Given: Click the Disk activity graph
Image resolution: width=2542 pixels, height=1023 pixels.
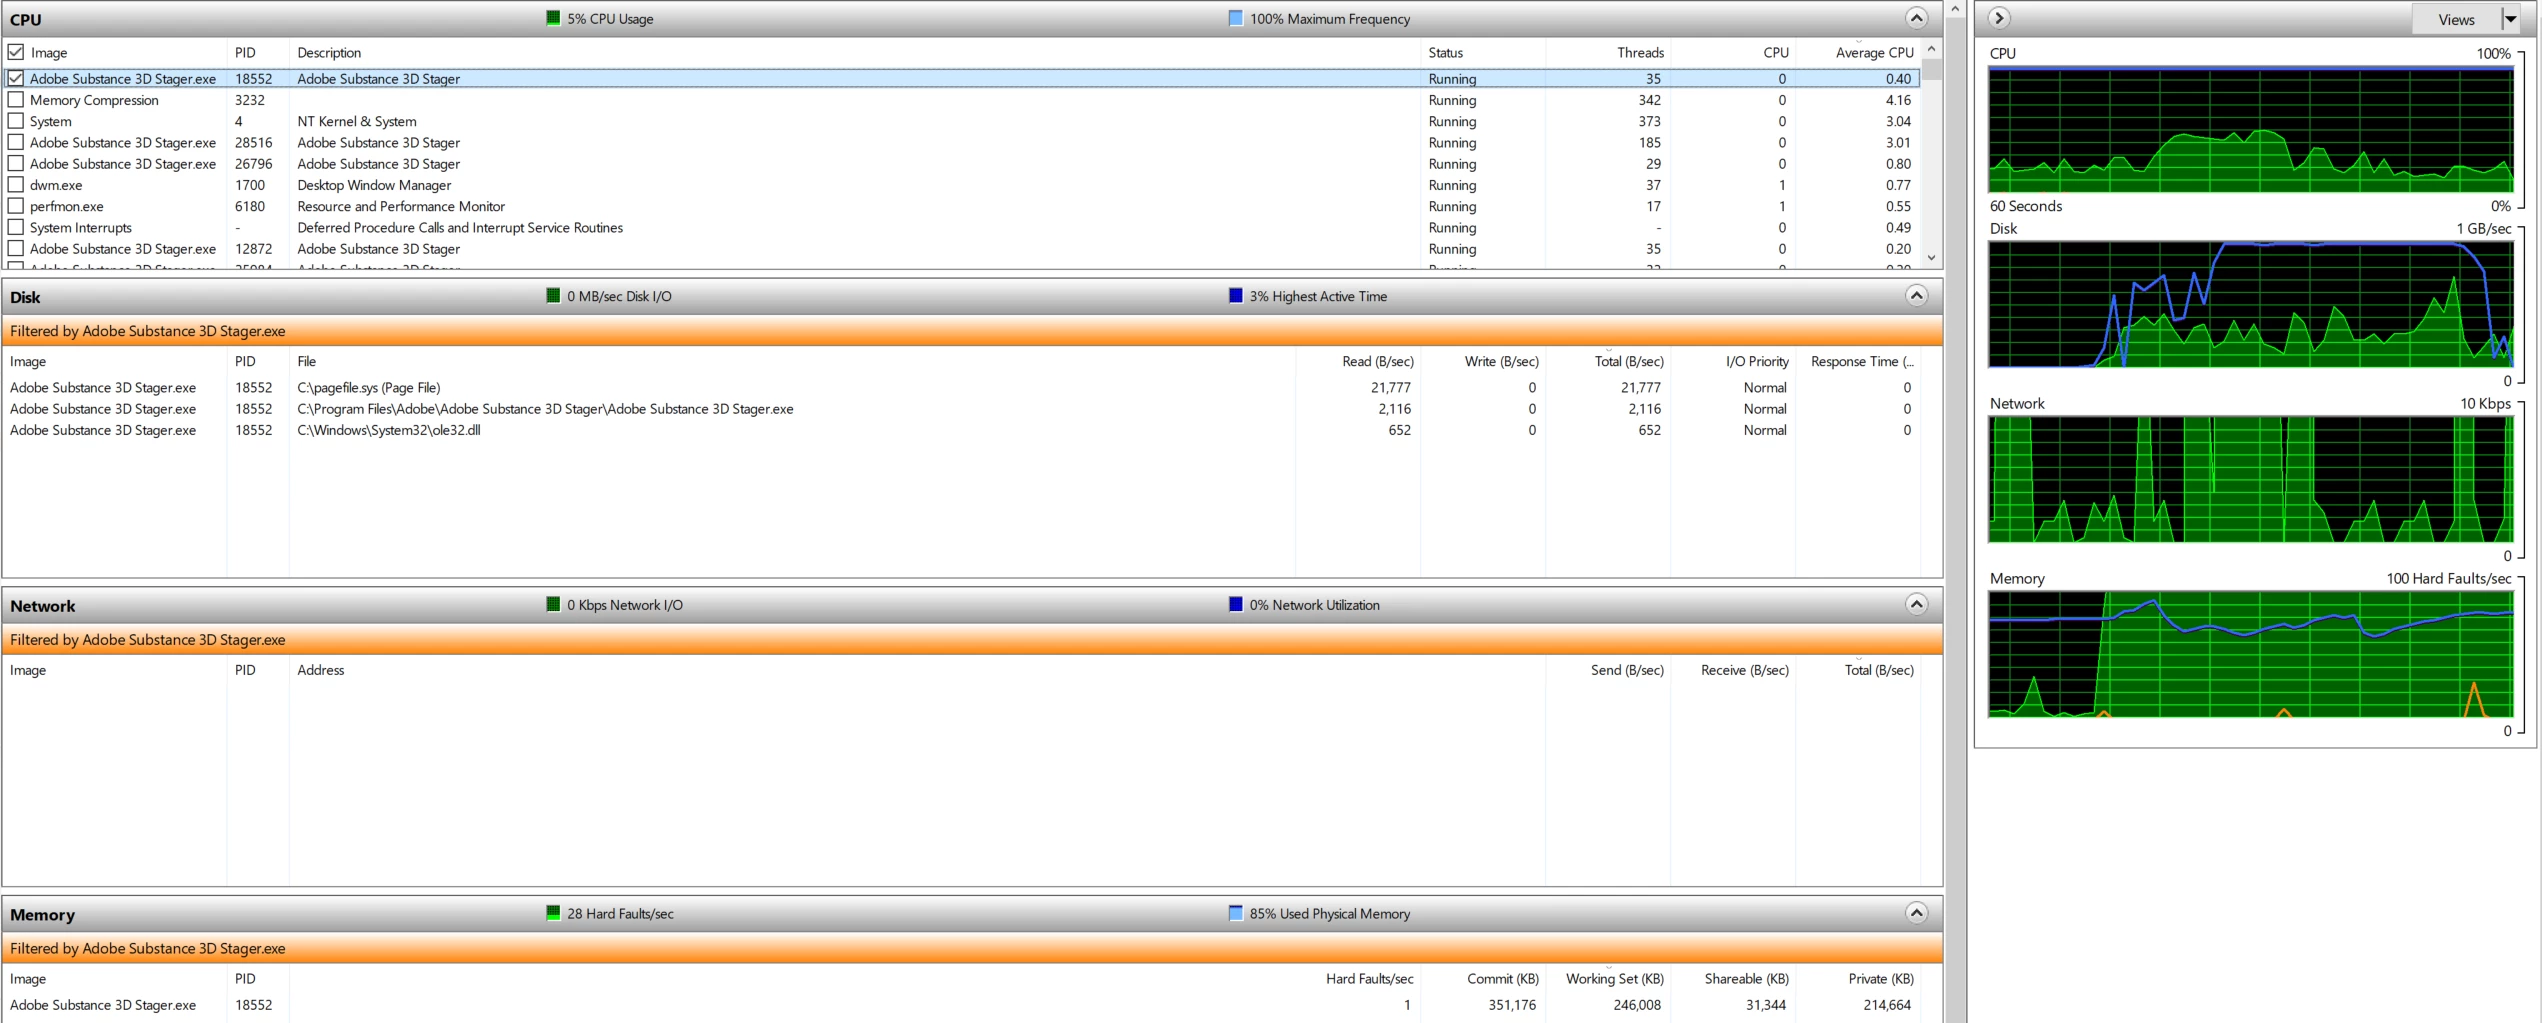Looking at the screenshot, I should point(2250,304).
